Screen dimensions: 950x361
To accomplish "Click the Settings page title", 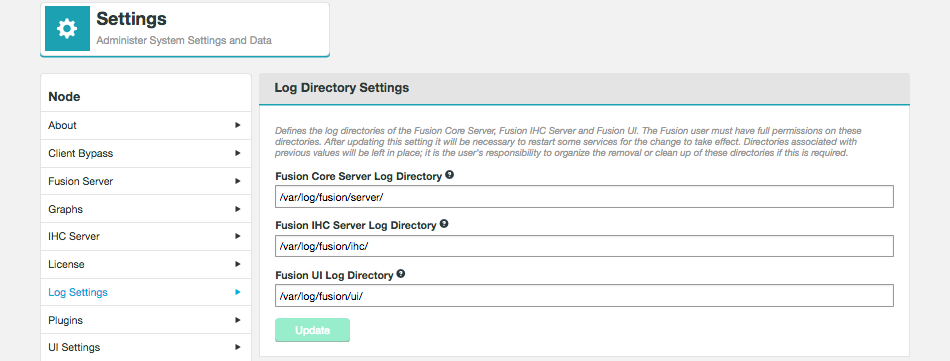I will [x=131, y=19].
